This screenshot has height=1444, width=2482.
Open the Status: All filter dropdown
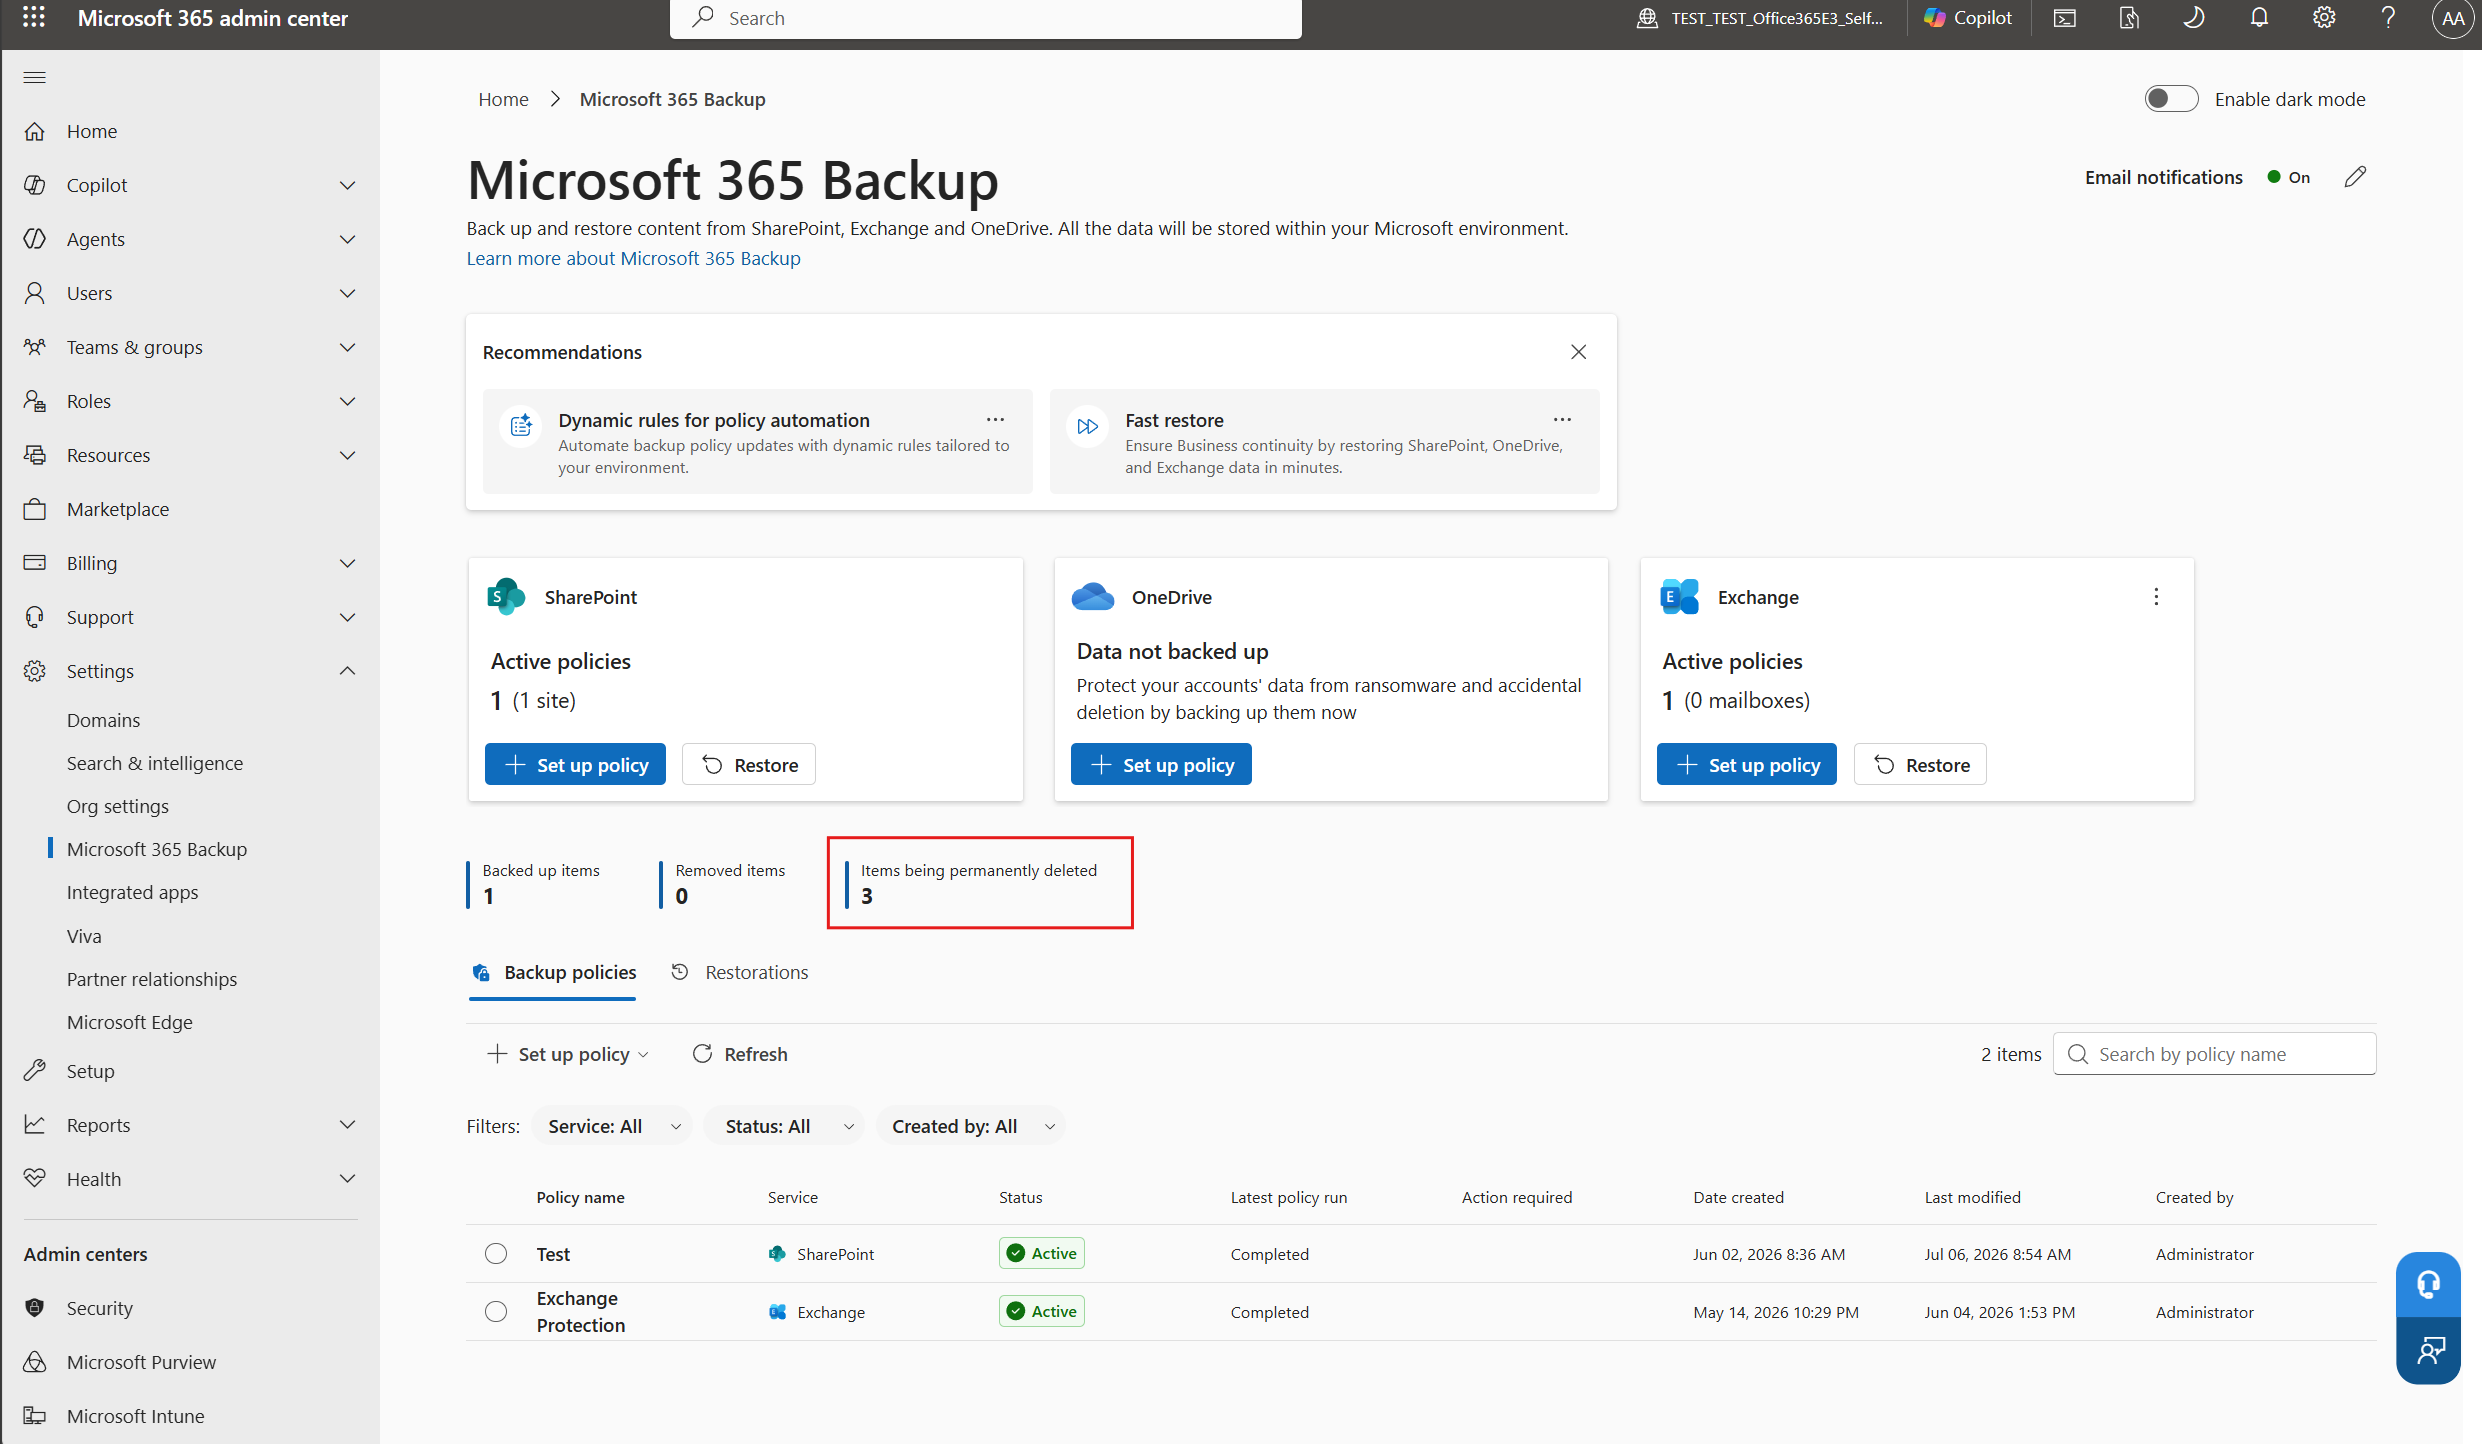pos(784,1126)
